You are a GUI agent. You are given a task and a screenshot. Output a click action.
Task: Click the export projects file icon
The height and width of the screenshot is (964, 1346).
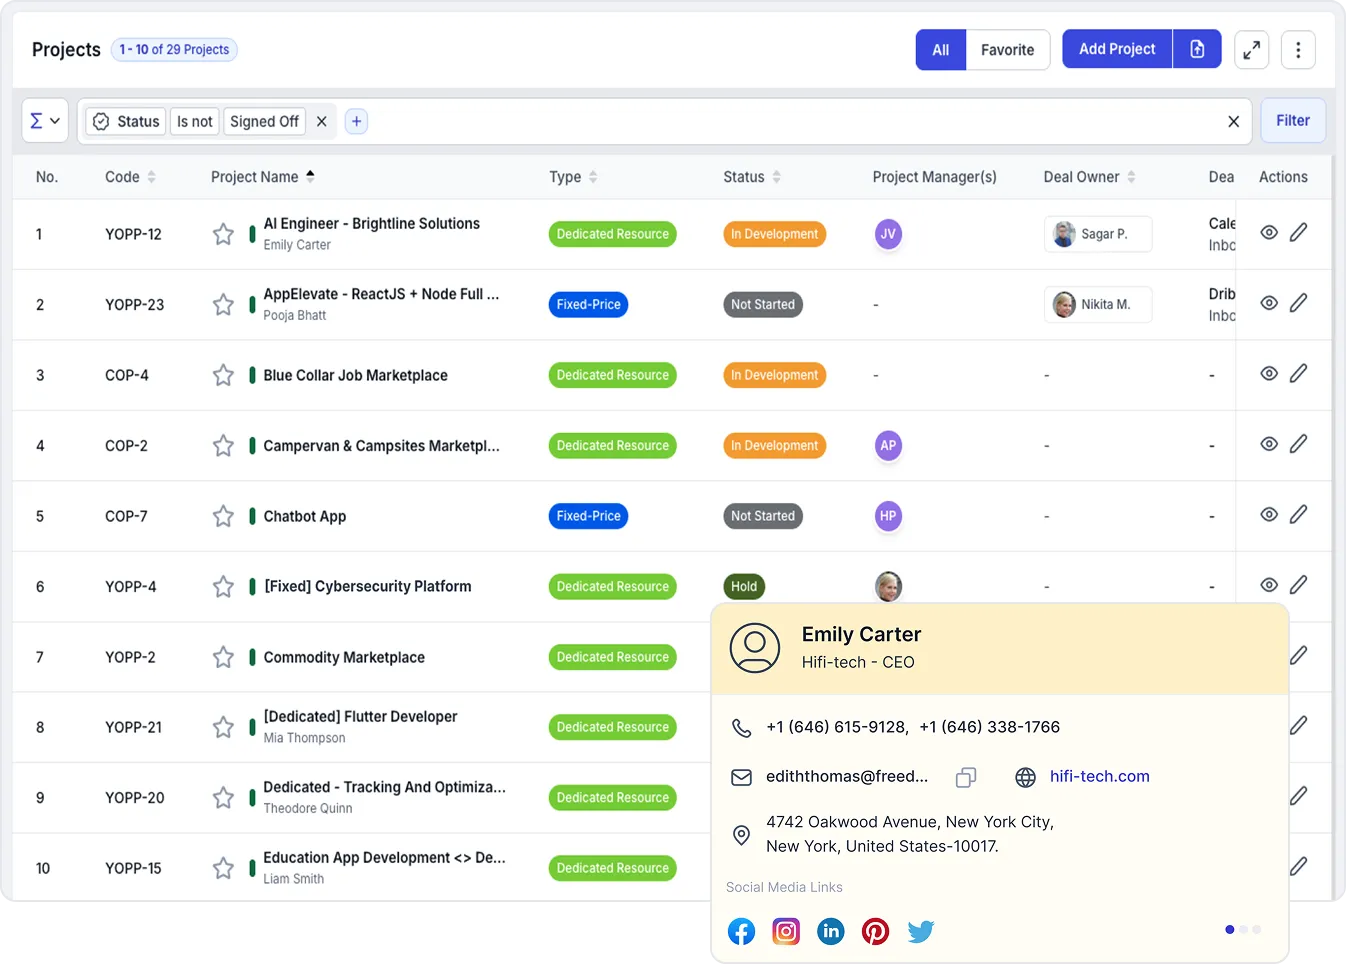1197,48
